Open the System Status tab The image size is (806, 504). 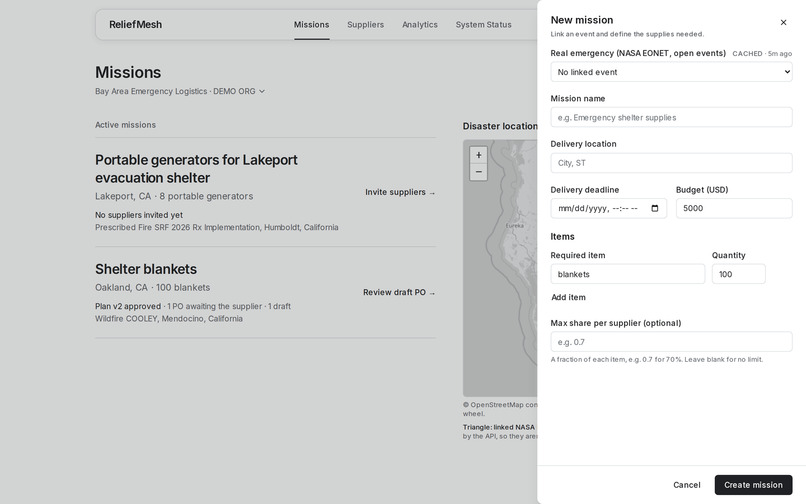(483, 25)
